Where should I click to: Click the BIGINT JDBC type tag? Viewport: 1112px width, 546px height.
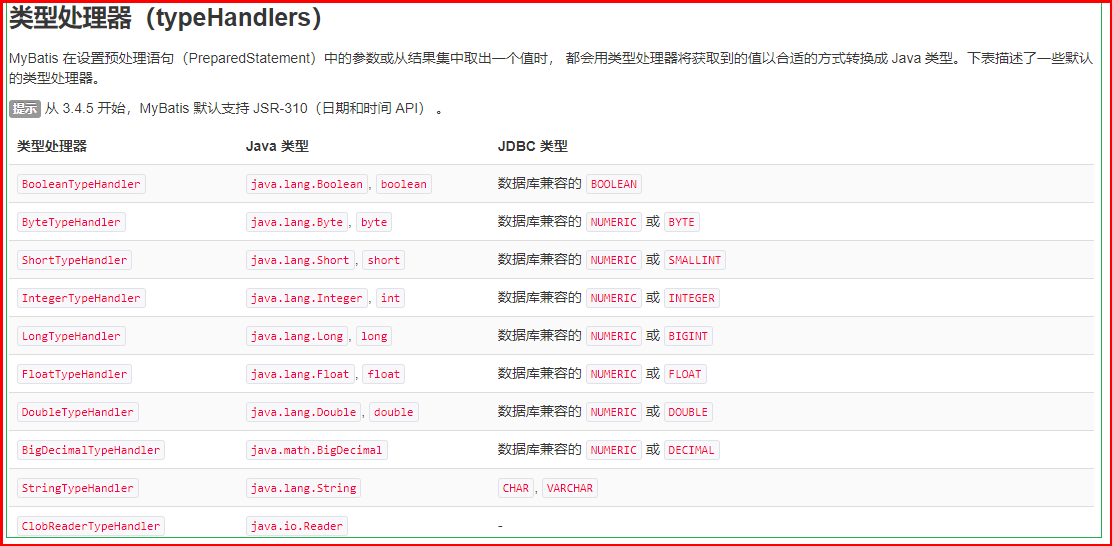point(688,336)
